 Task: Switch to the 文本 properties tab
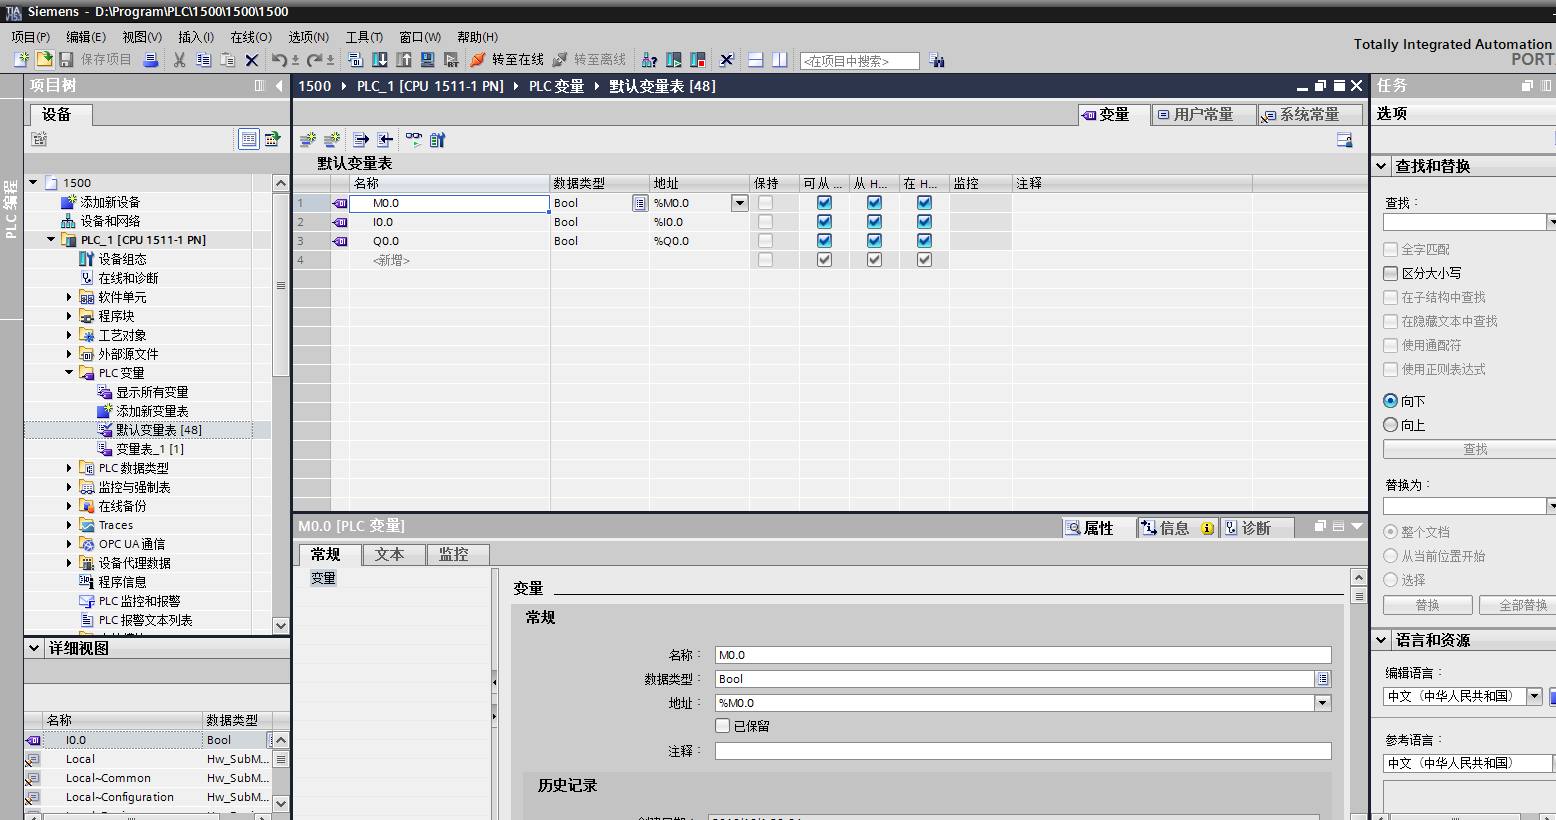[394, 554]
